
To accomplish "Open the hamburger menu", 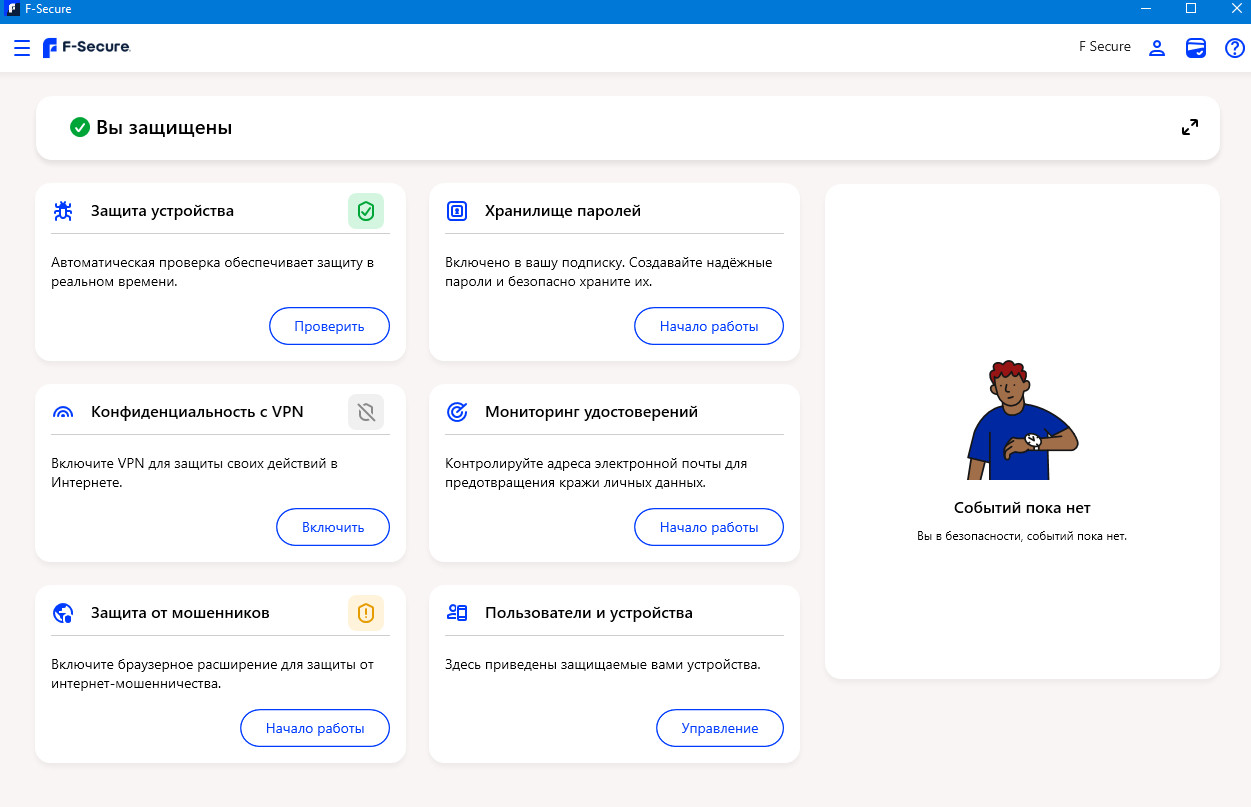I will coord(22,47).
